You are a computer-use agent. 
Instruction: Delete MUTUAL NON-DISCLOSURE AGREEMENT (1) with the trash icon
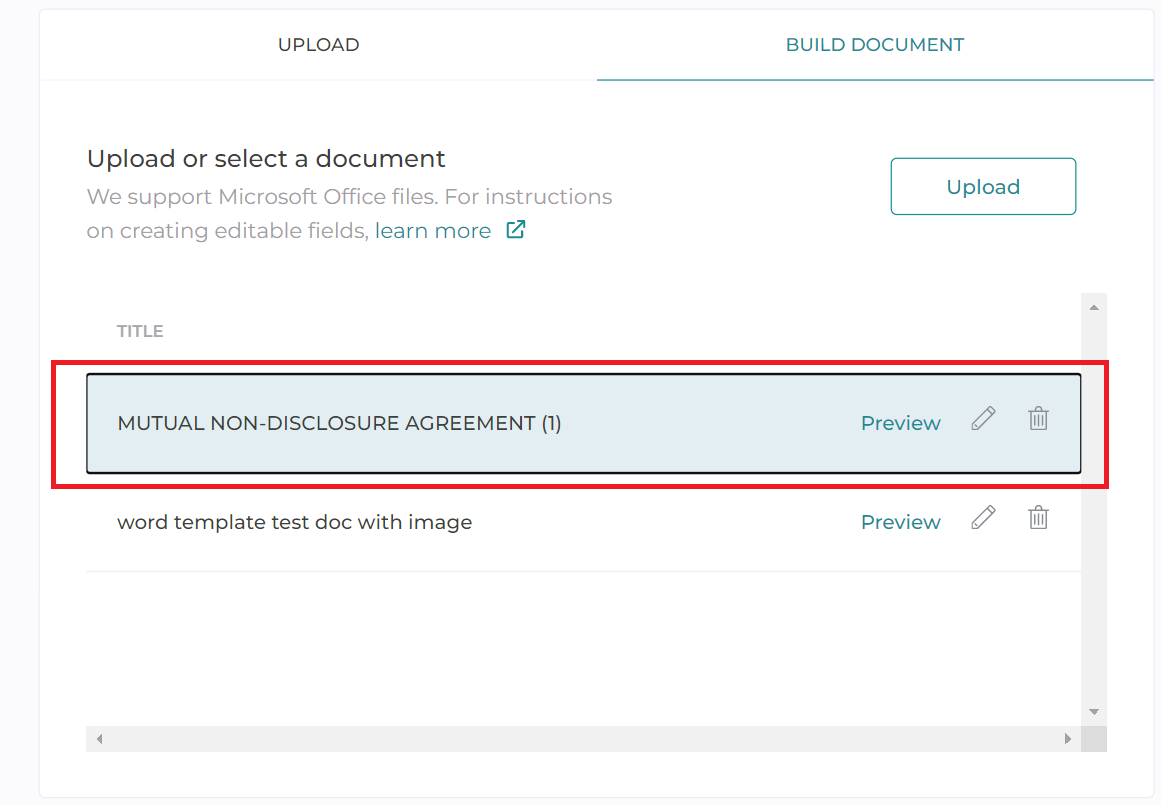(1038, 418)
